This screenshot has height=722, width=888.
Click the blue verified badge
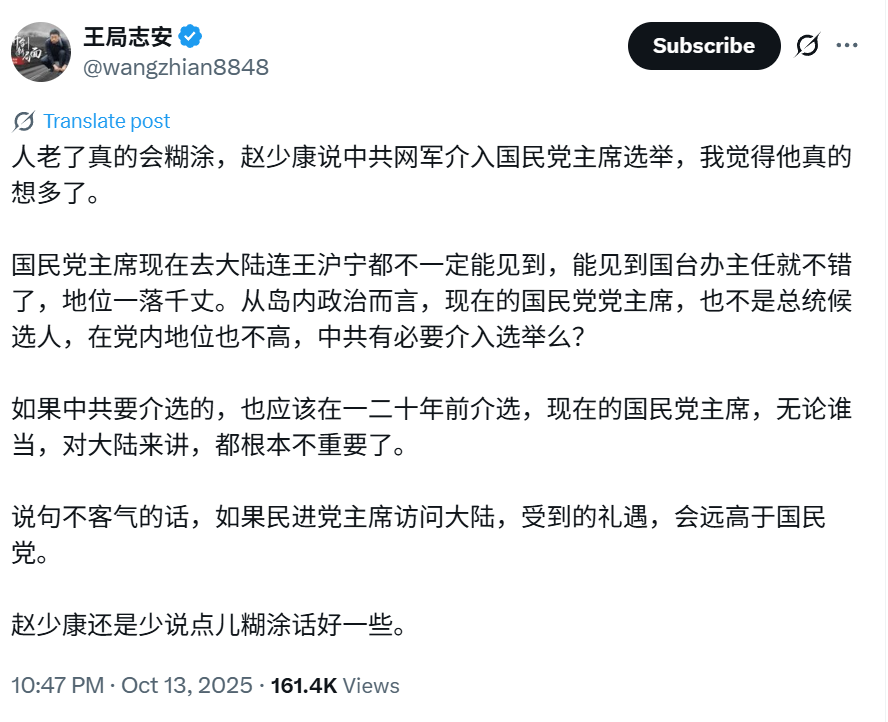[x=191, y=38]
